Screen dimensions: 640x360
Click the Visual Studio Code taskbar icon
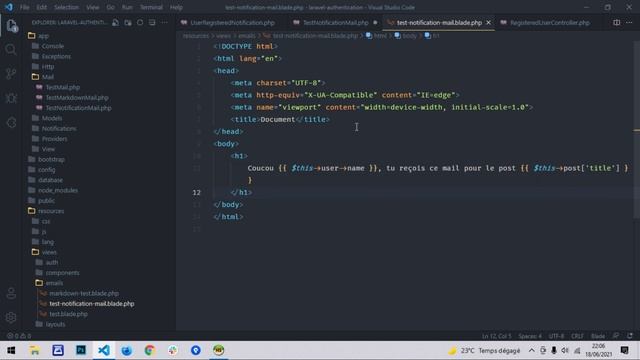pyautogui.click(x=104, y=350)
